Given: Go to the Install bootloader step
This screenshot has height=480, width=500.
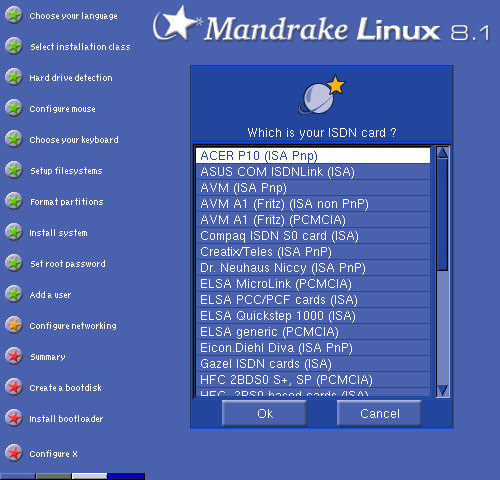Looking at the screenshot, I should [66, 419].
